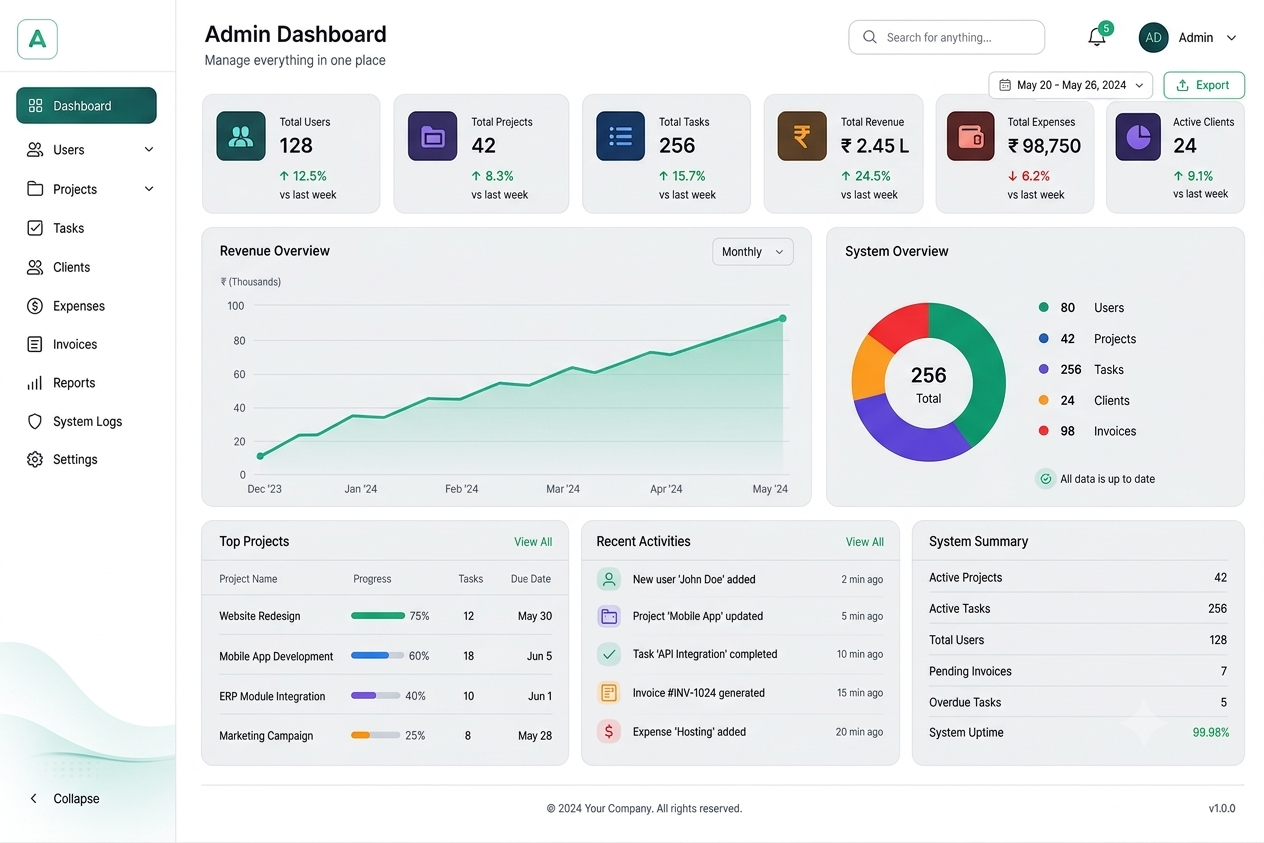The image size is (1264, 843).
Task: Click the purple Tasks legend dot
Action: point(1044,369)
